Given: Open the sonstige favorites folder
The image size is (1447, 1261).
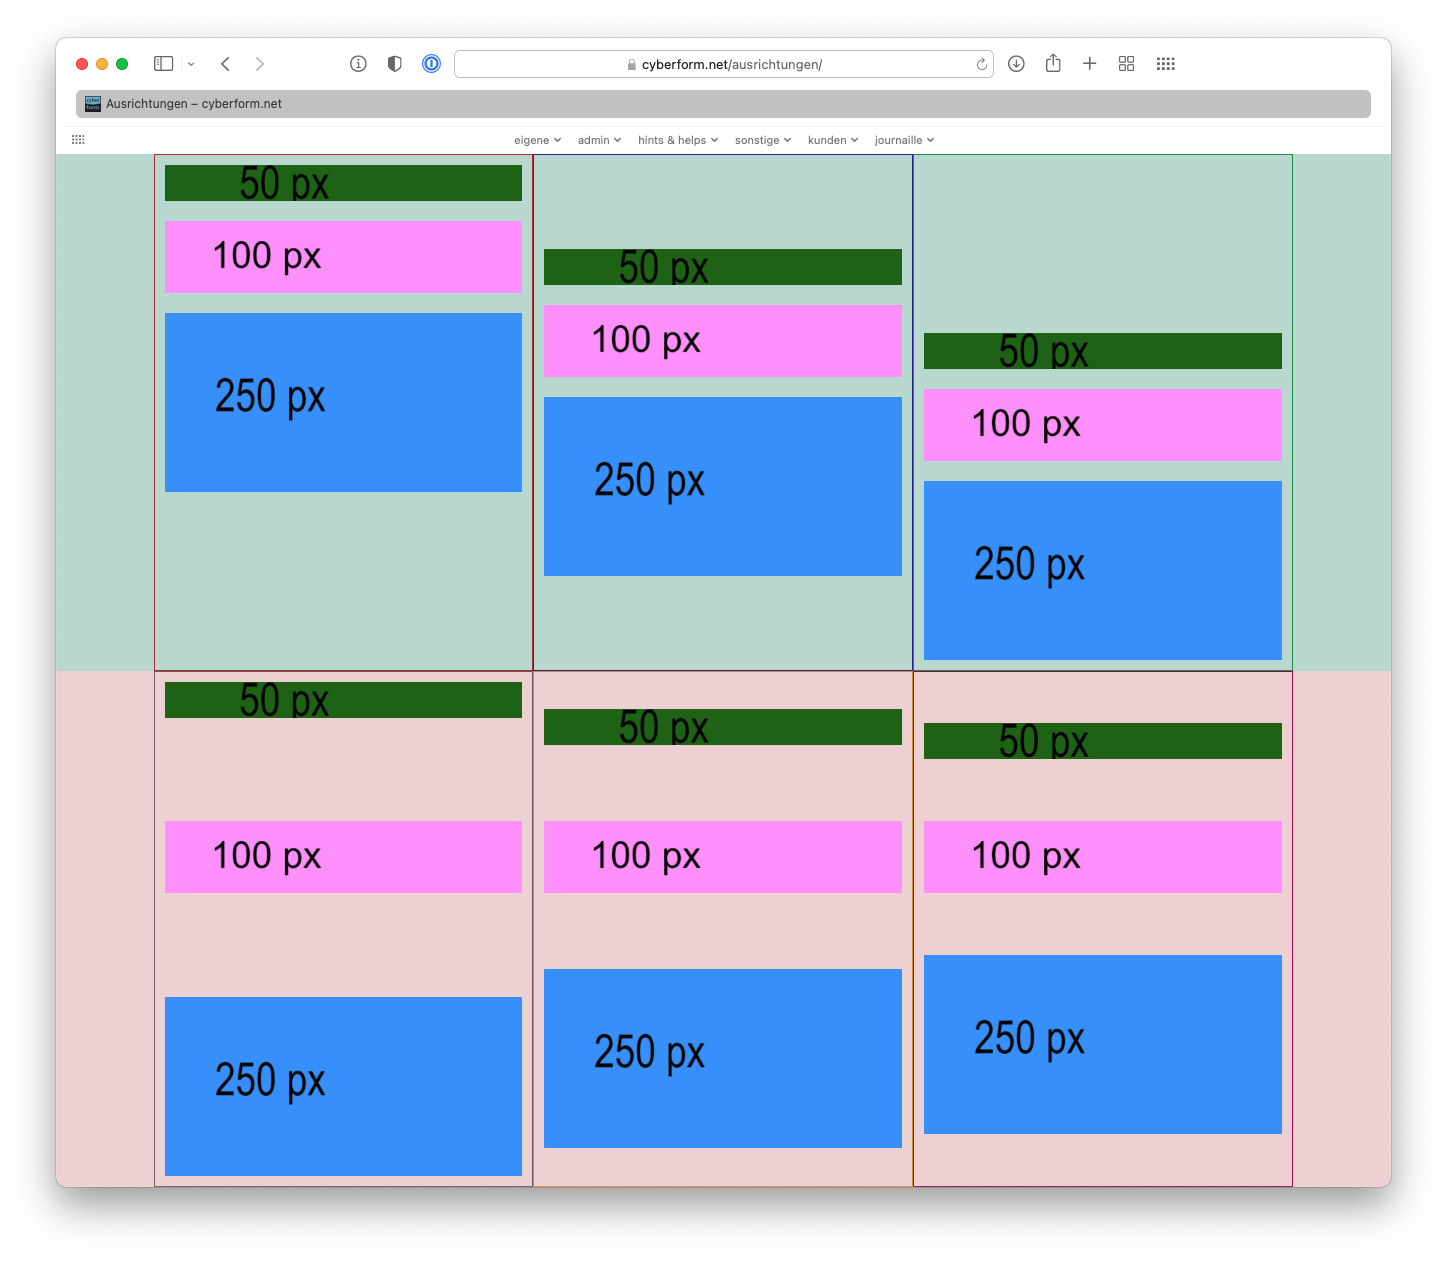Looking at the screenshot, I should 763,140.
